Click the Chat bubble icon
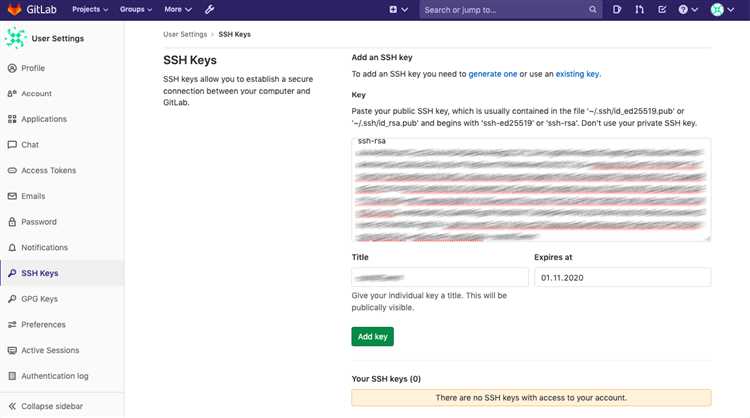Screen dimensions: 750x418 point(12,144)
